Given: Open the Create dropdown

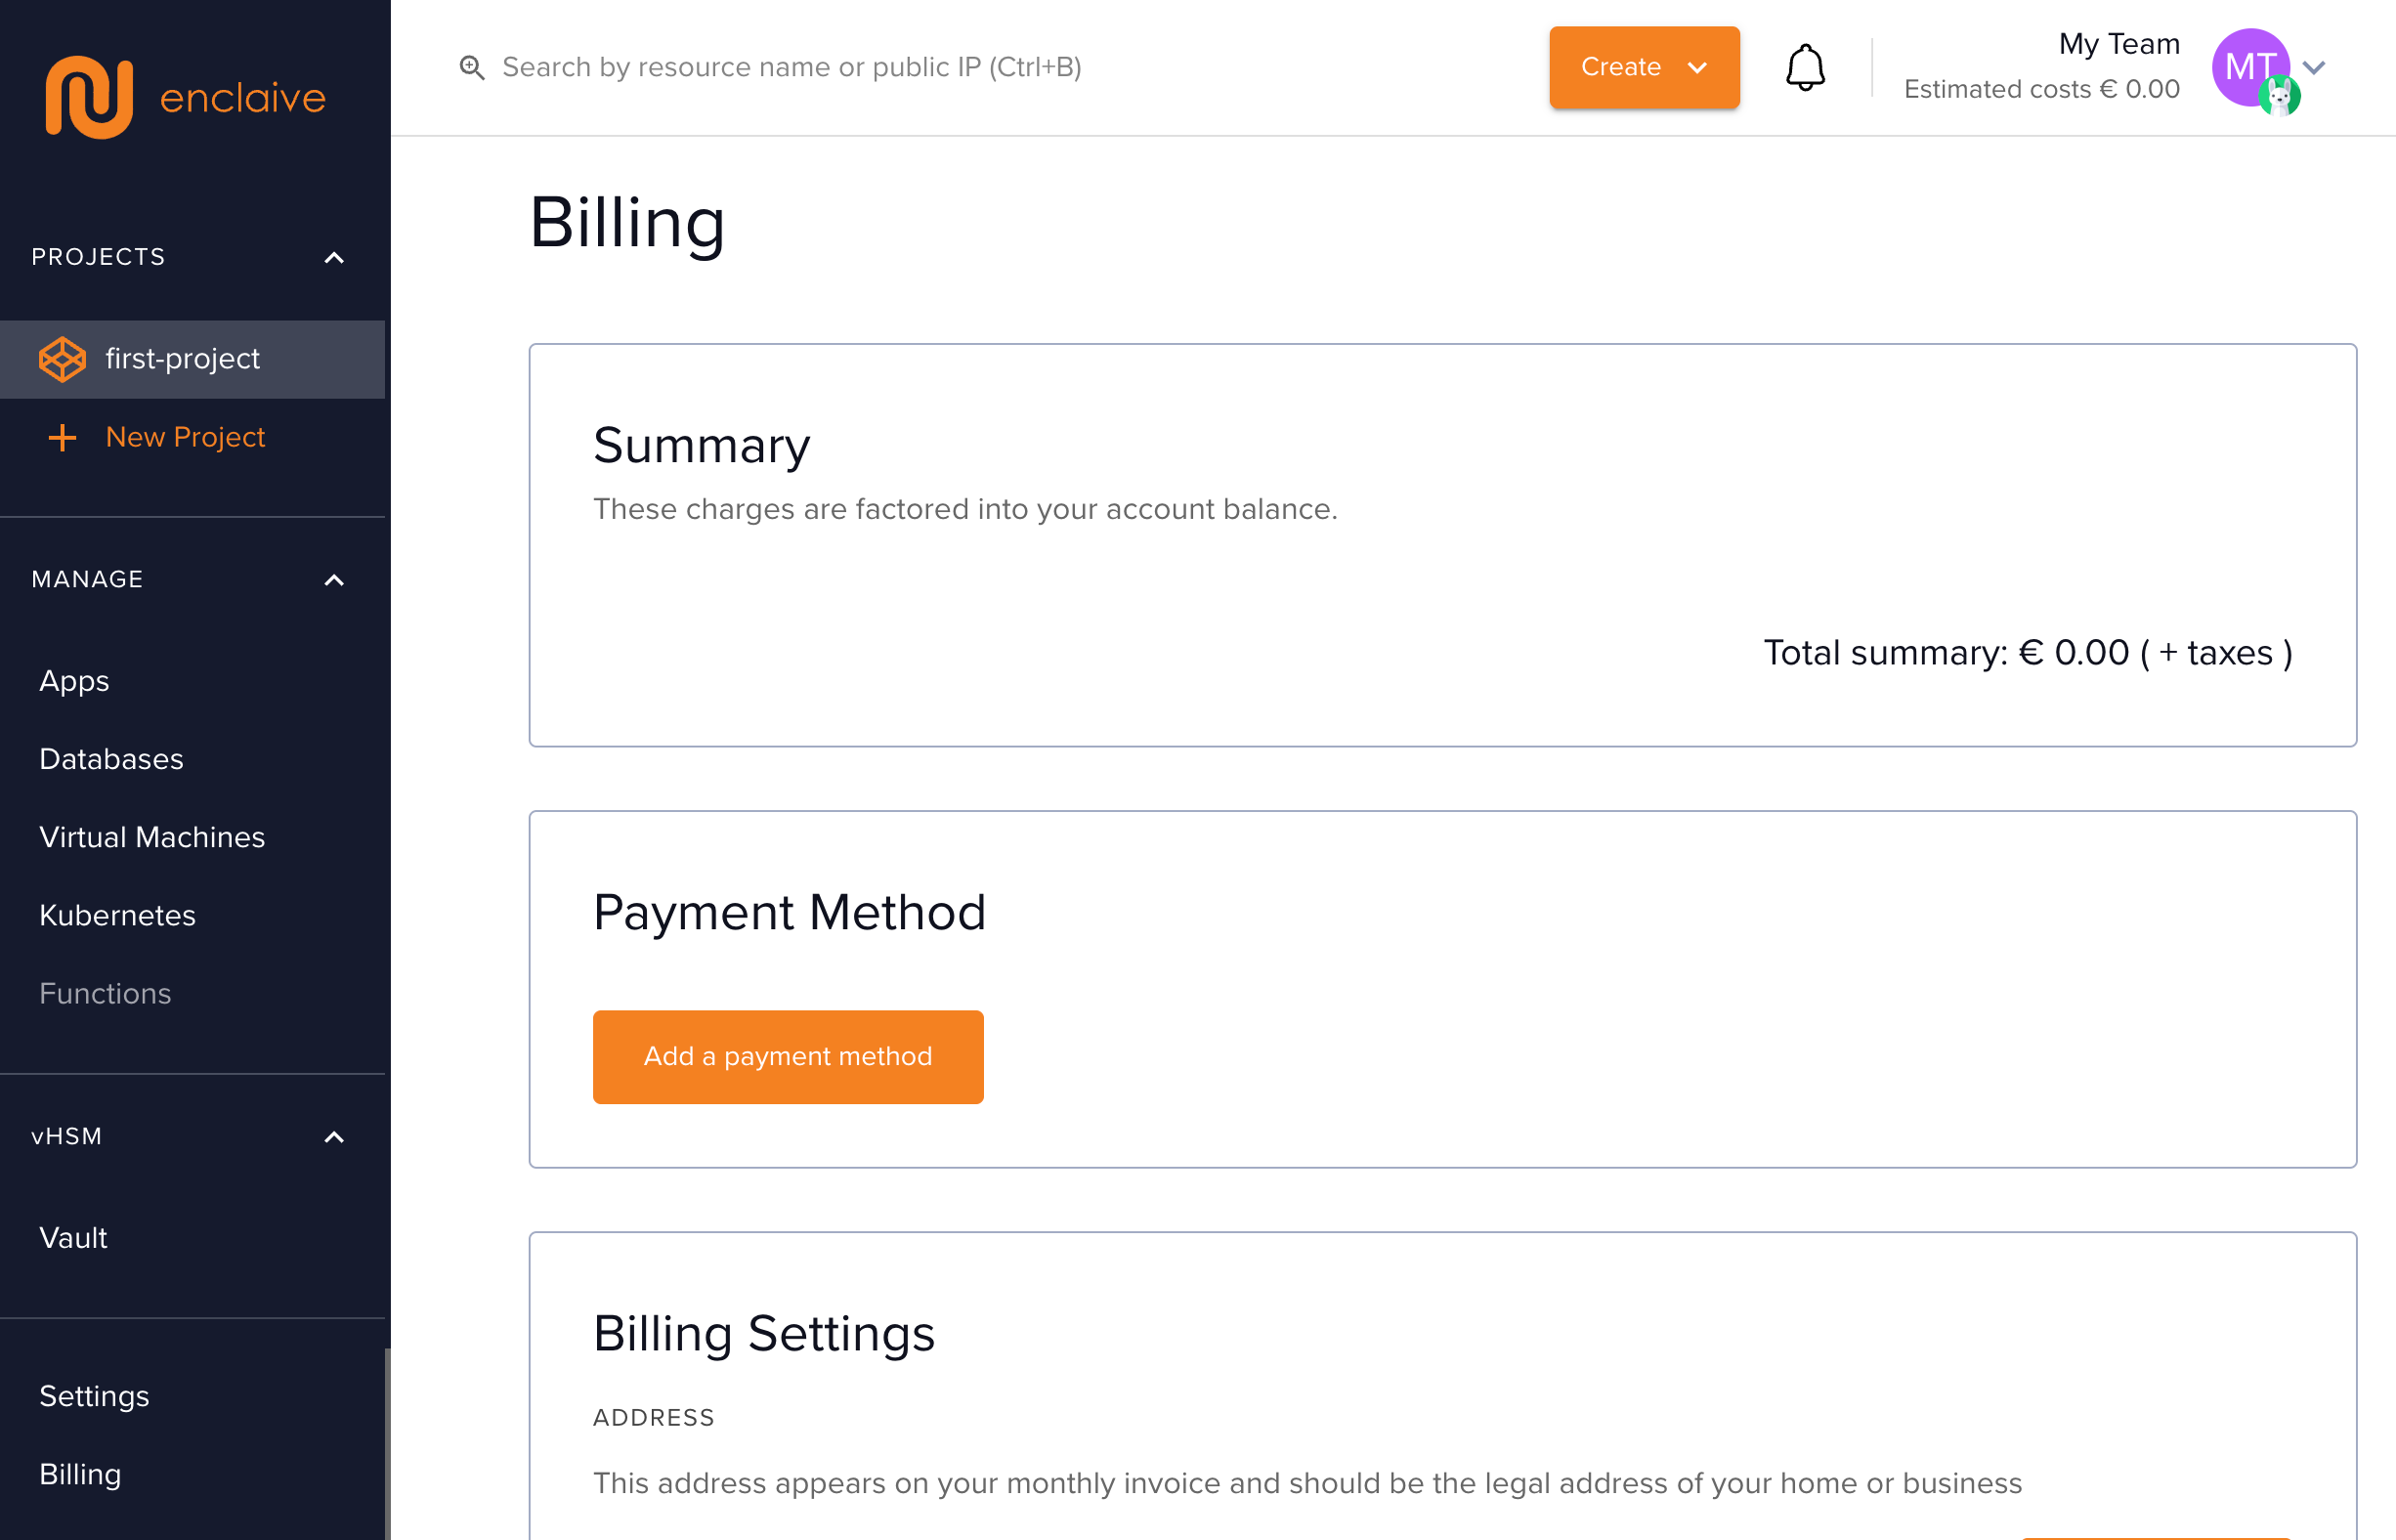Looking at the screenshot, I should pos(1643,67).
